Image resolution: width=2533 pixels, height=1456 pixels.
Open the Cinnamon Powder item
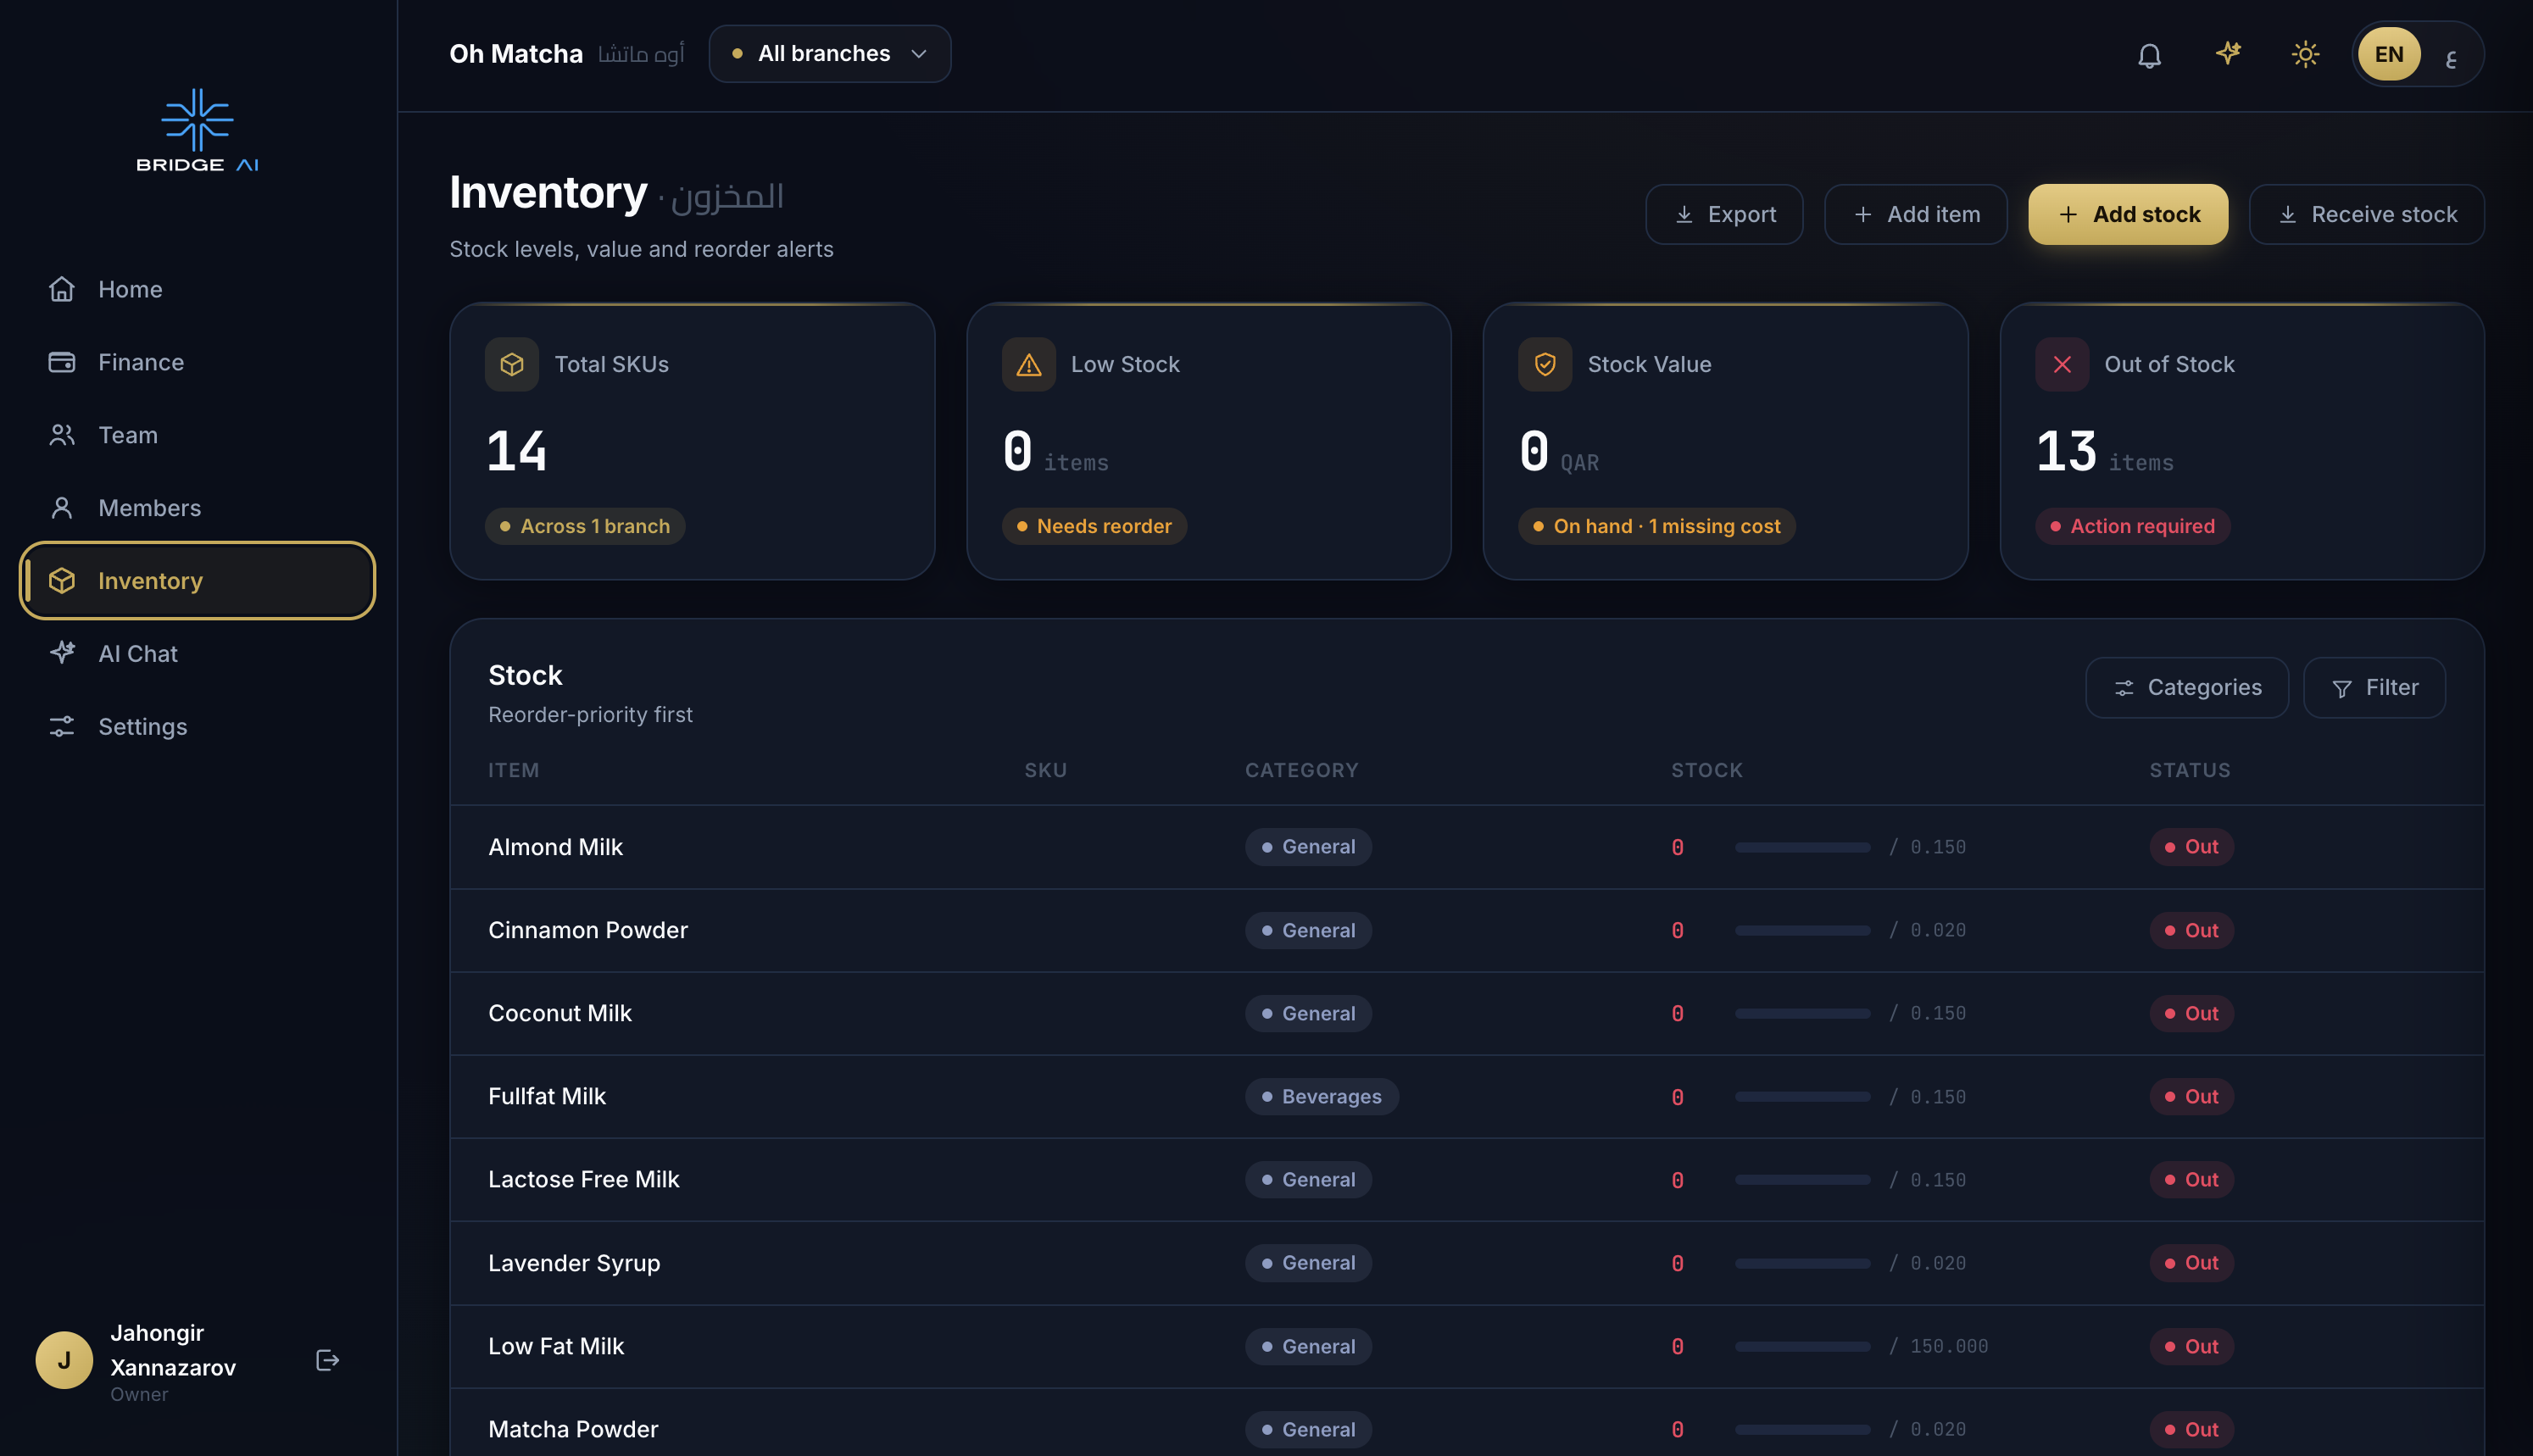(1467, 930)
